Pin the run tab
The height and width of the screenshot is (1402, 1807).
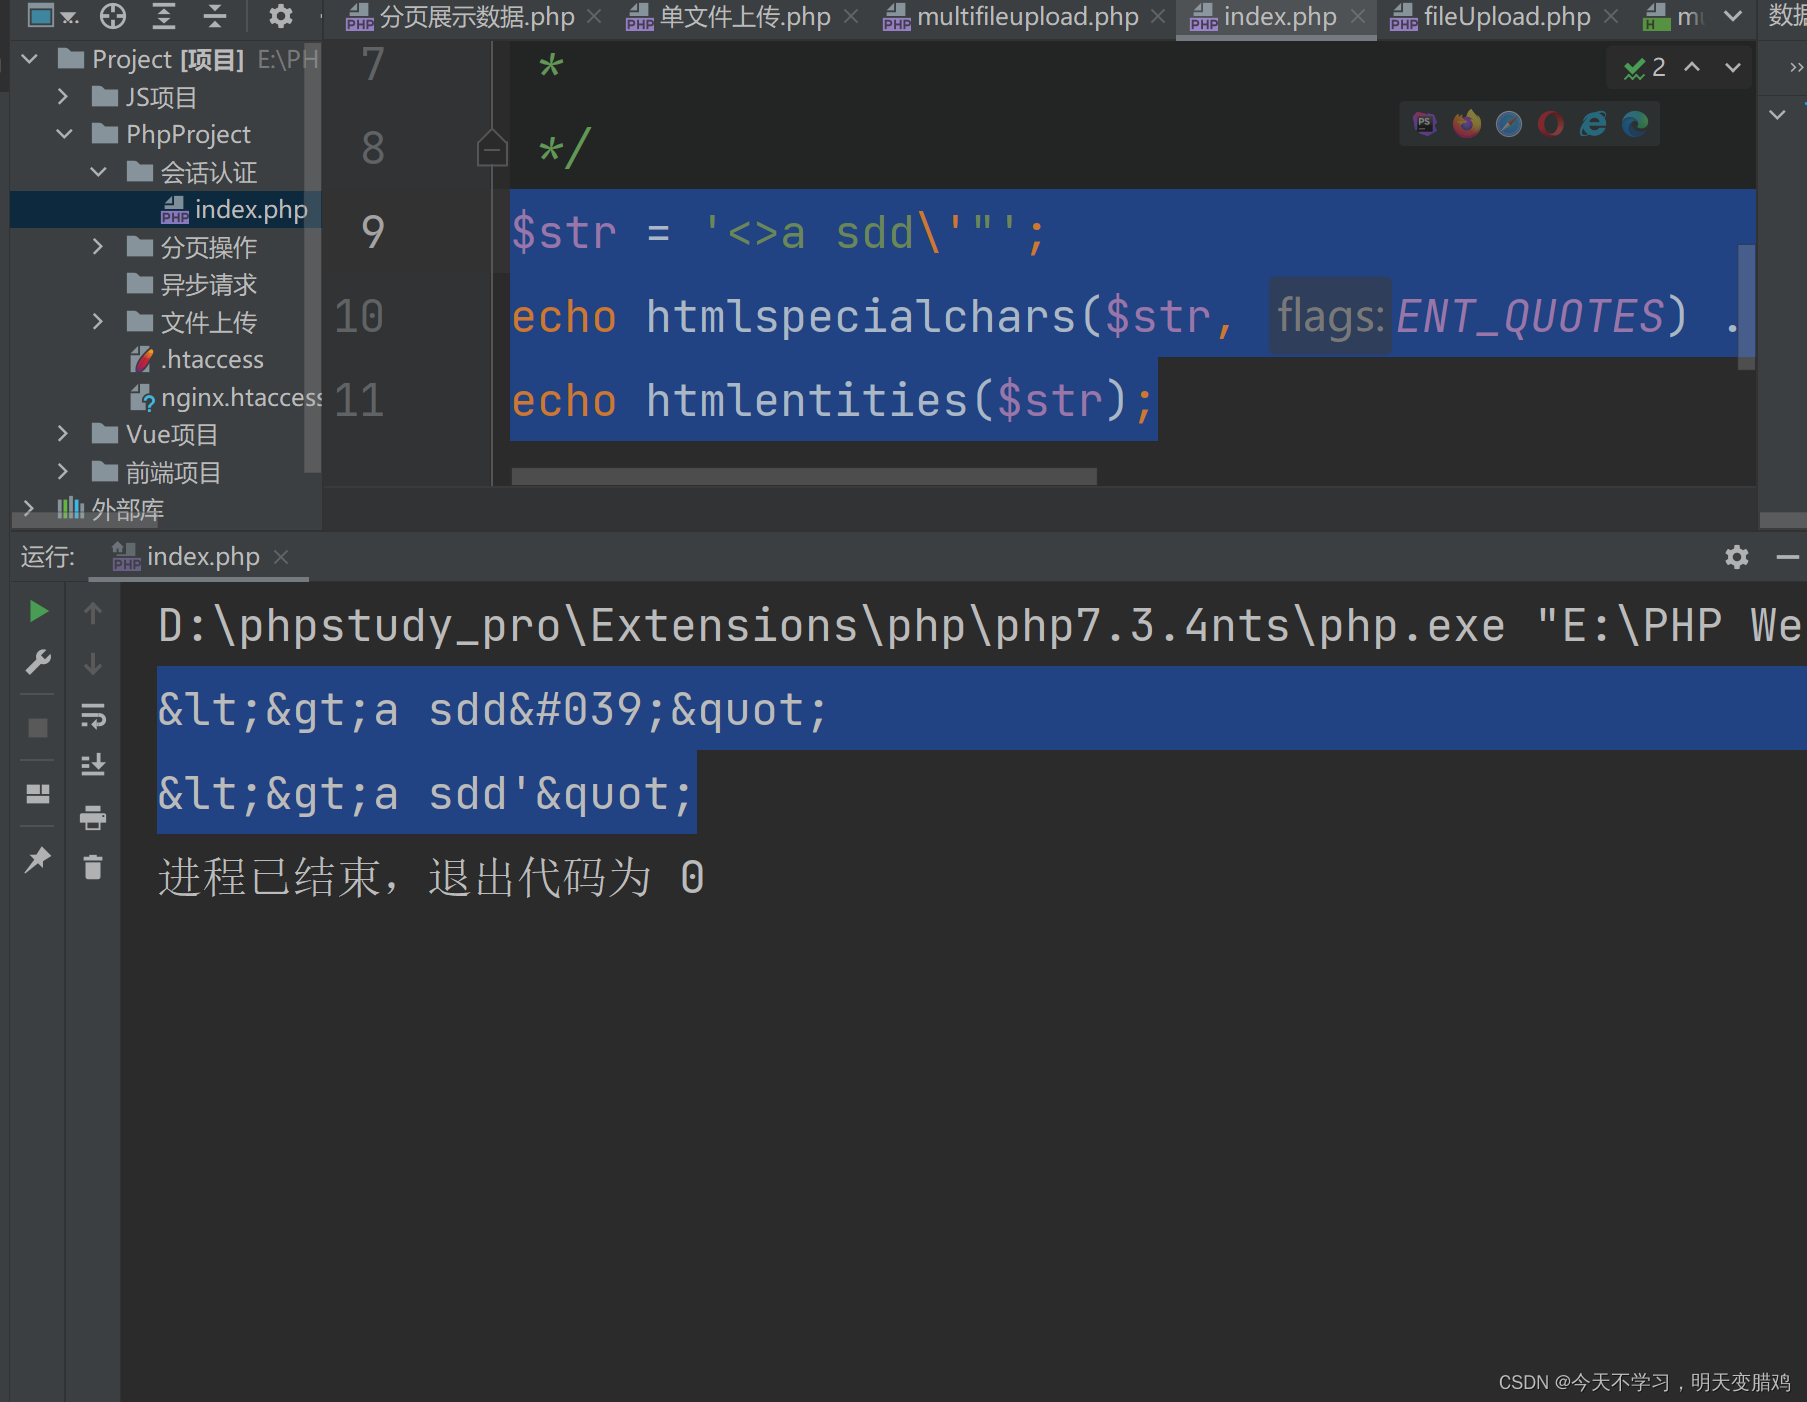38,859
